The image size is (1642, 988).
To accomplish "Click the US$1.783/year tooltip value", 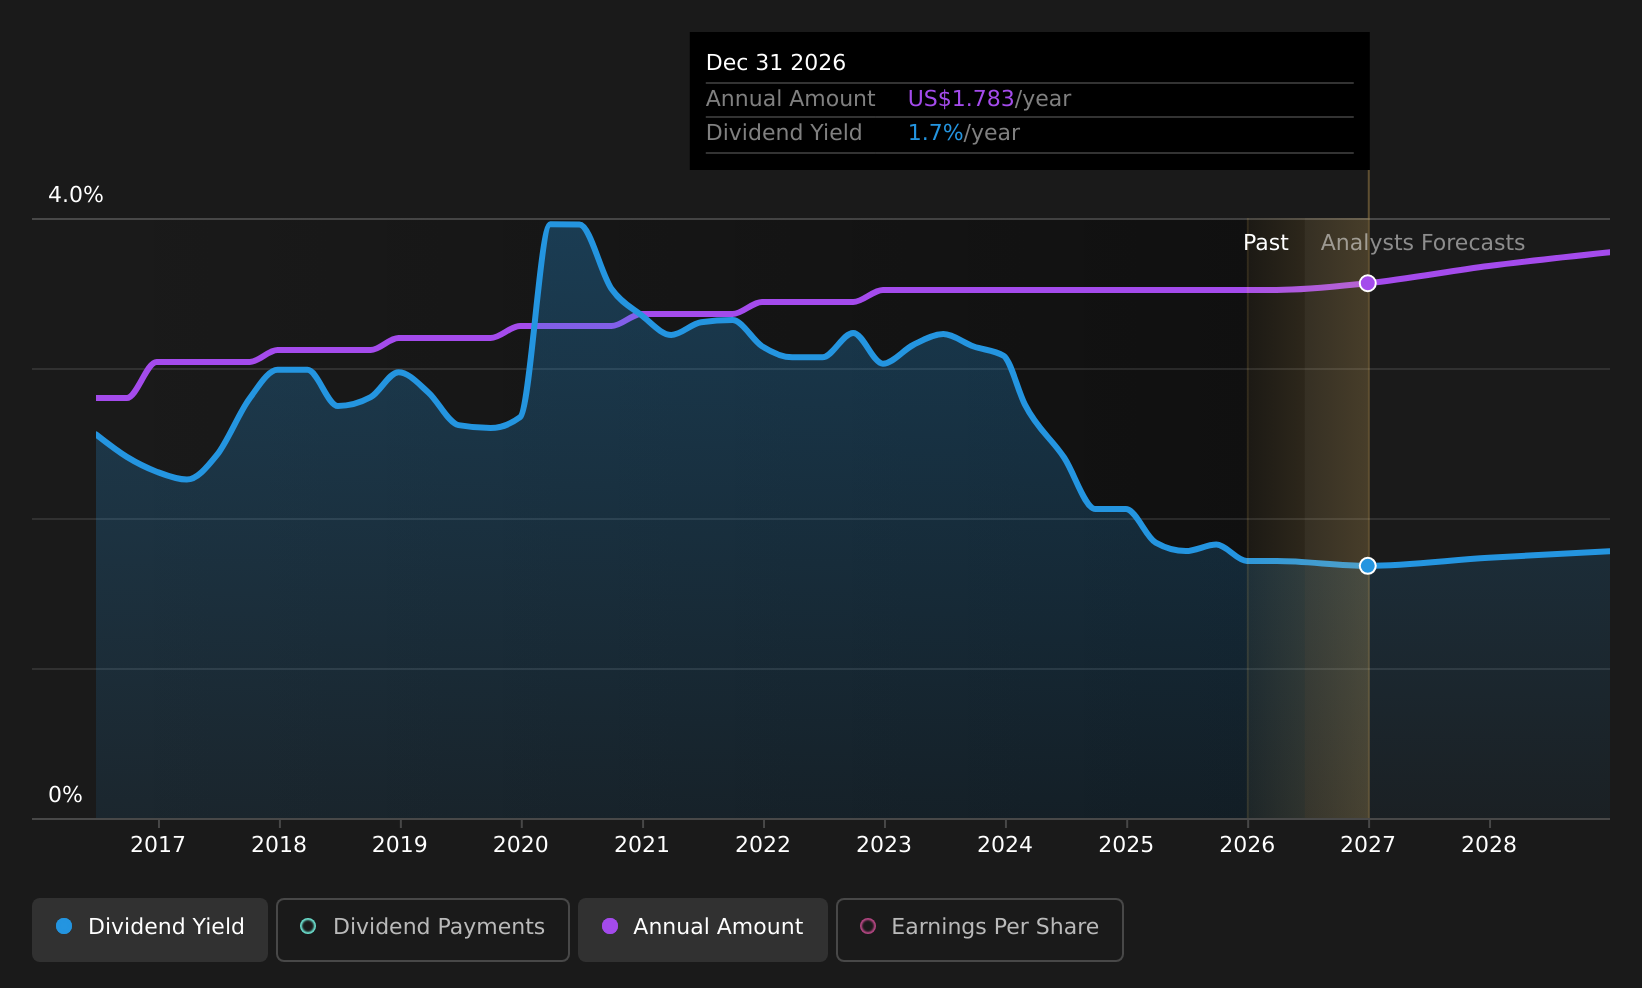I will (x=989, y=99).
